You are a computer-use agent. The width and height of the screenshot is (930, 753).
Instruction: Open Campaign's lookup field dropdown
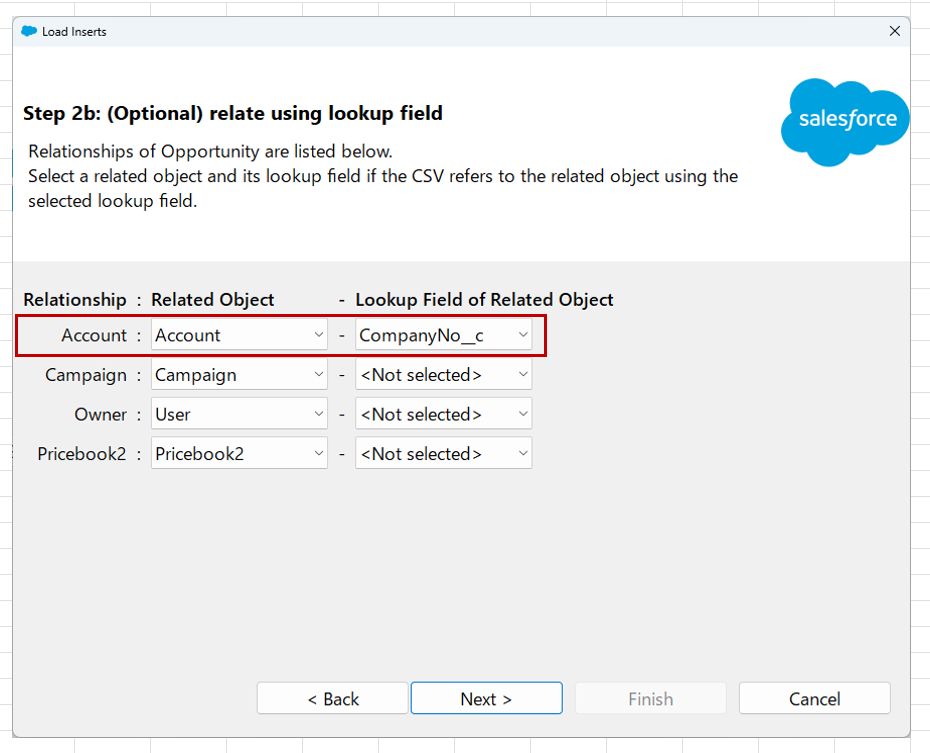point(443,375)
